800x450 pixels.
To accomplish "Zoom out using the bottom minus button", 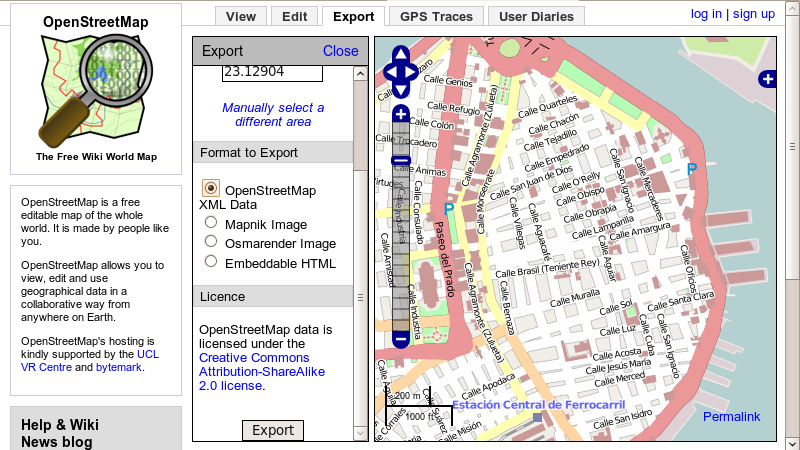I will (x=401, y=339).
